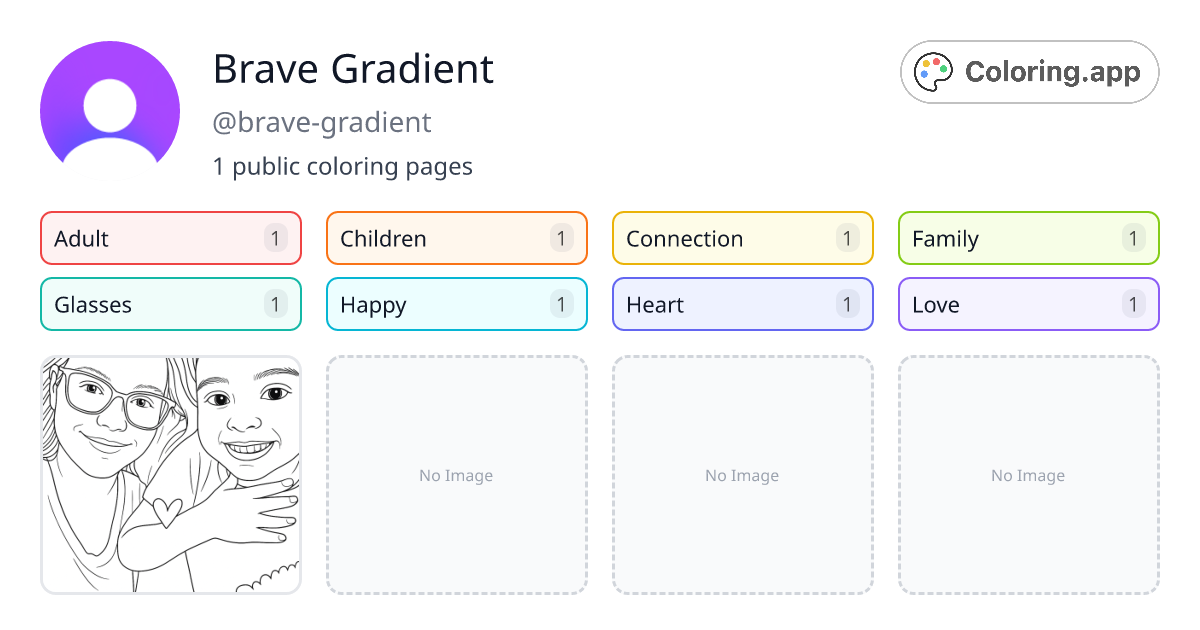Screen dimensions: 1200x630
Task: Click the count badge beside Children
Action: [561, 238]
